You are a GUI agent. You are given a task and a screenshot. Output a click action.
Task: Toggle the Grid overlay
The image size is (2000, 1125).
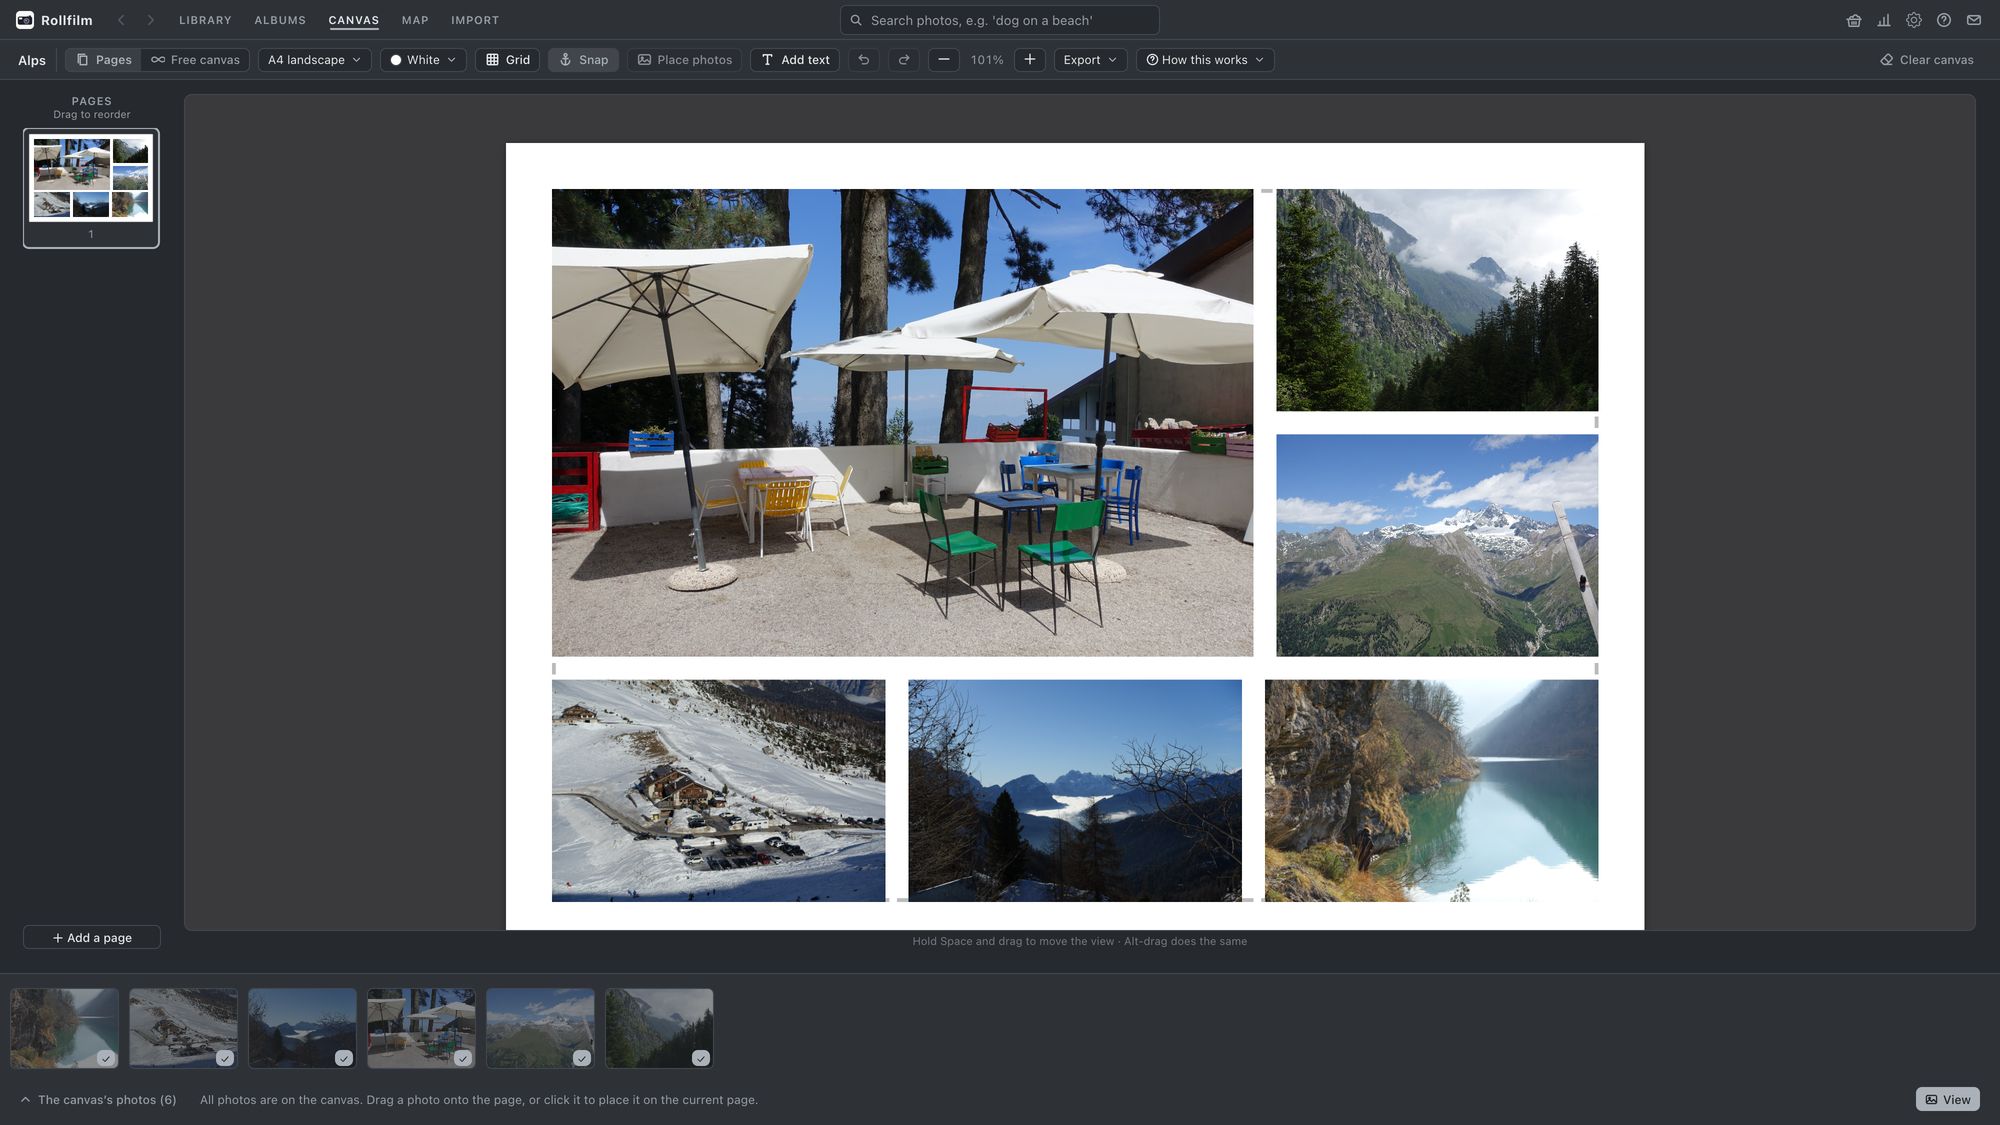coord(508,60)
